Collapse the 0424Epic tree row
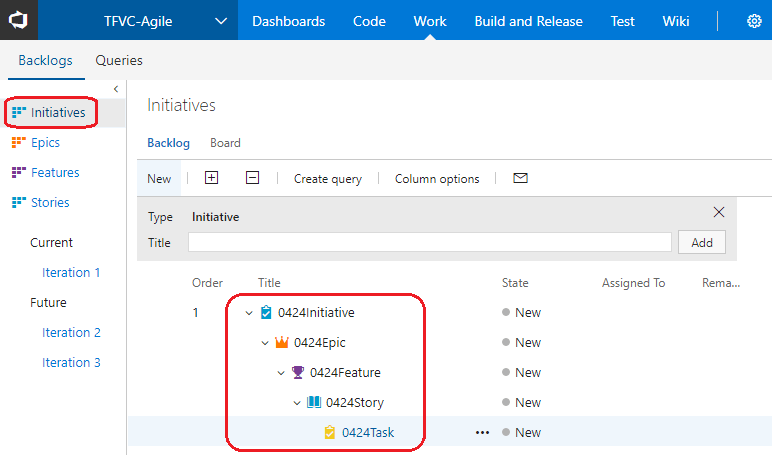The height and width of the screenshot is (455, 772). point(265,342)
